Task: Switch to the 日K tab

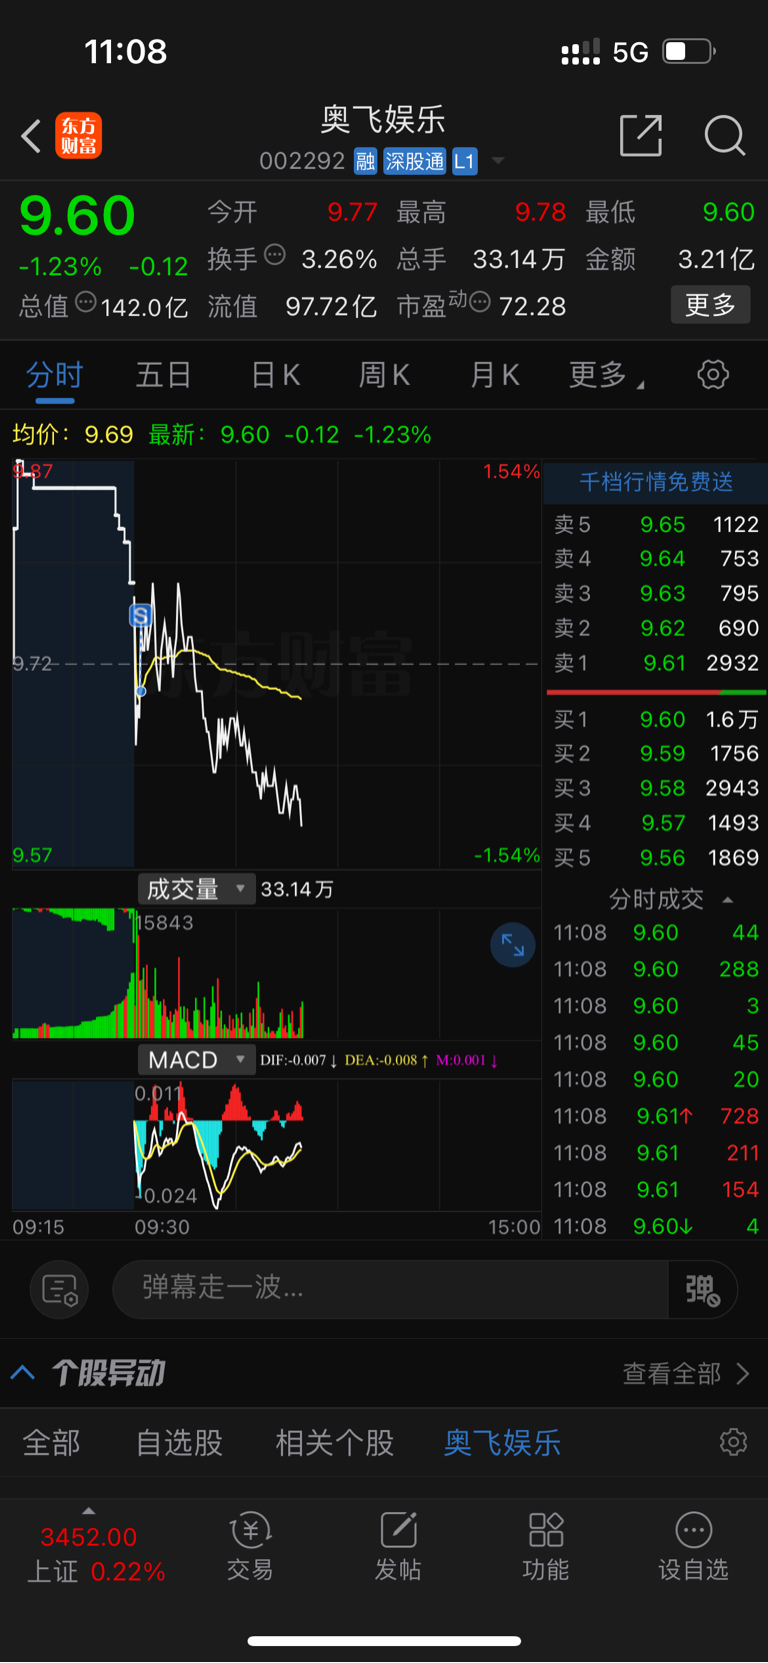Action: point(276,375)
